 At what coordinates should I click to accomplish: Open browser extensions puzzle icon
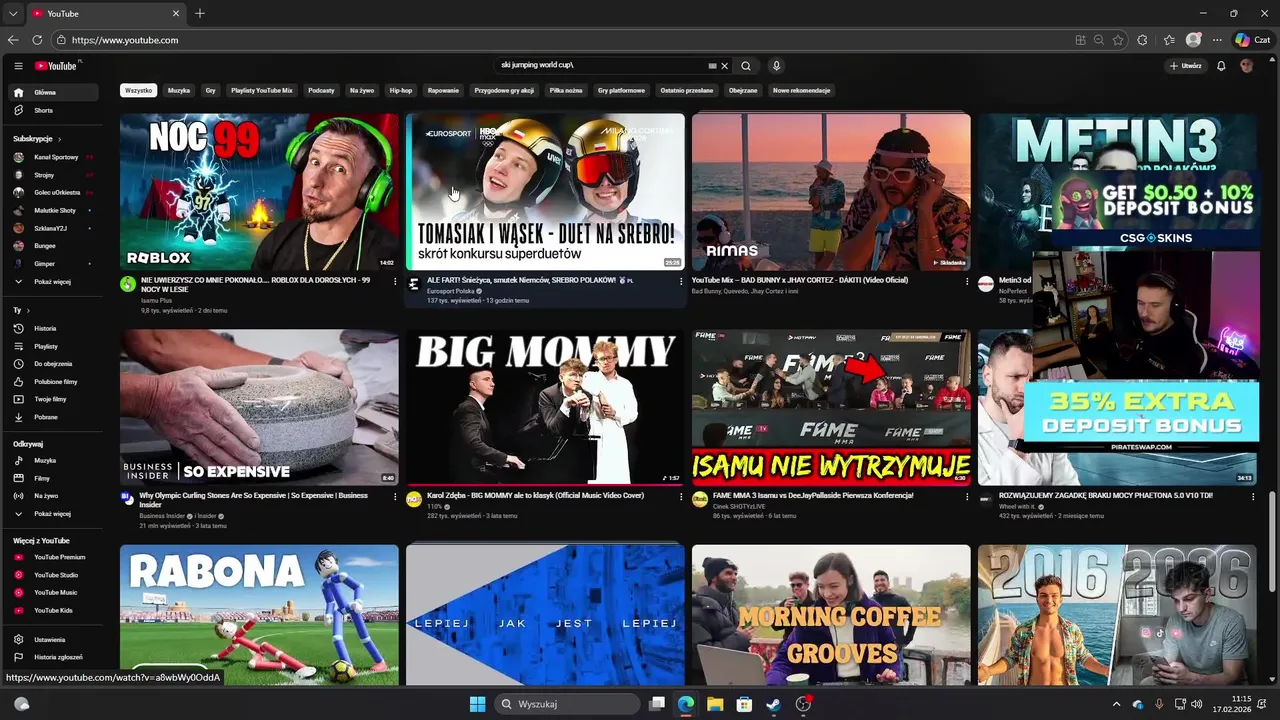click(1143, 40)
